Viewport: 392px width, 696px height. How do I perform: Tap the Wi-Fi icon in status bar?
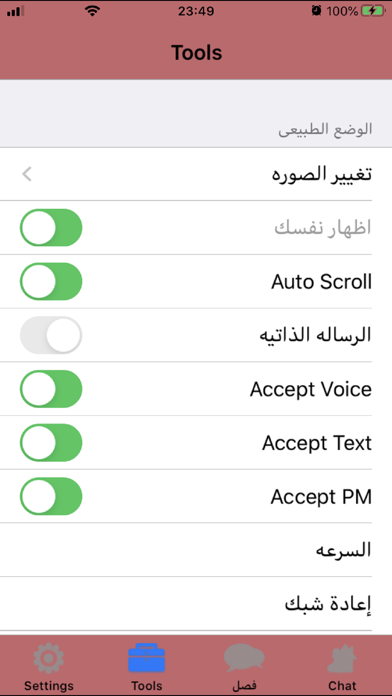tap(92, 11)
